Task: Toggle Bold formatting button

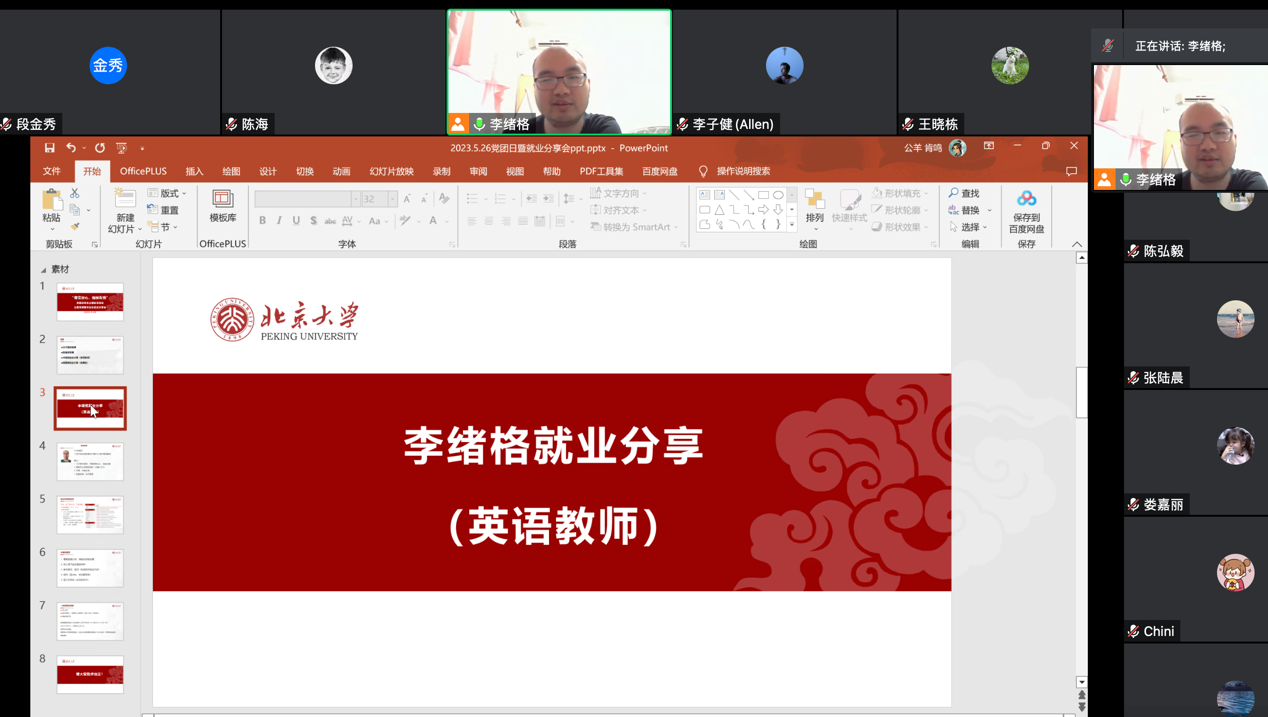Action: [263, 221]
